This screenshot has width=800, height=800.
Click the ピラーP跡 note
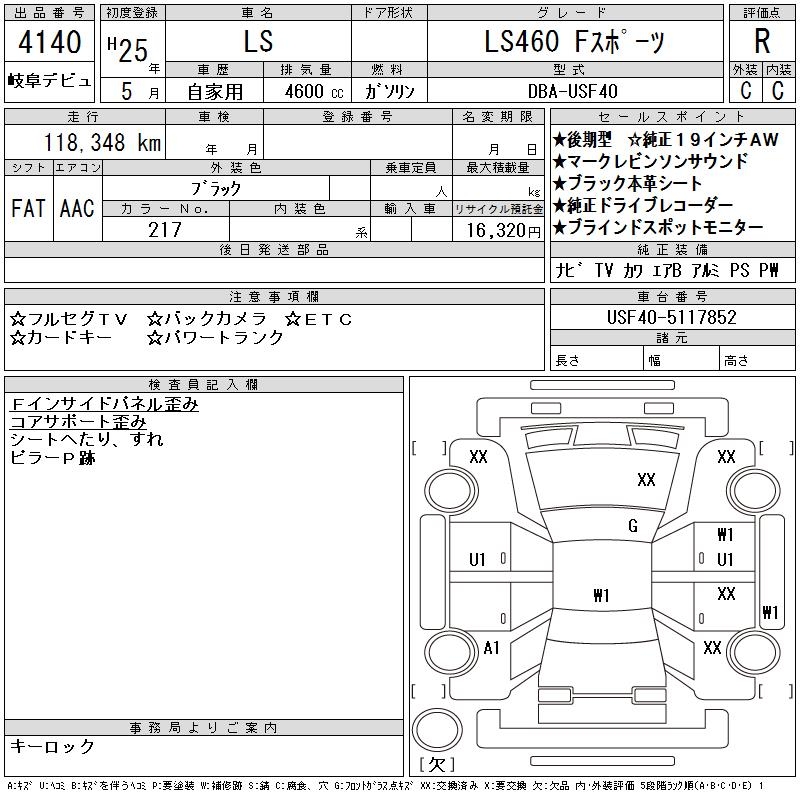[x=53, y=457]
